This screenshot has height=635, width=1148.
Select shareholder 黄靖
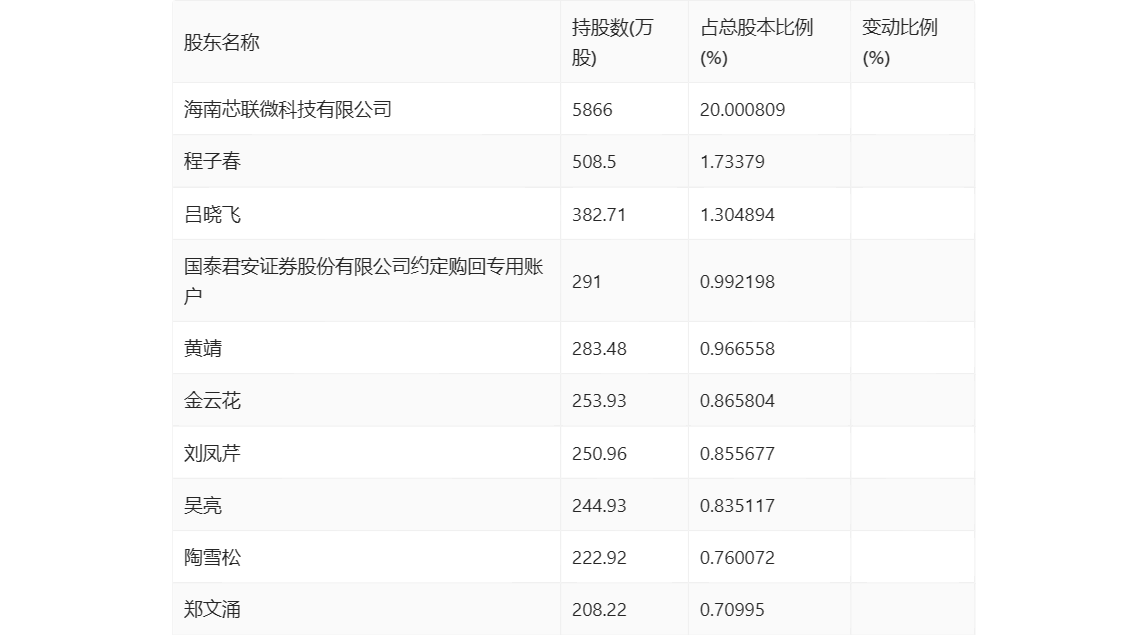(x=203, y=348)
